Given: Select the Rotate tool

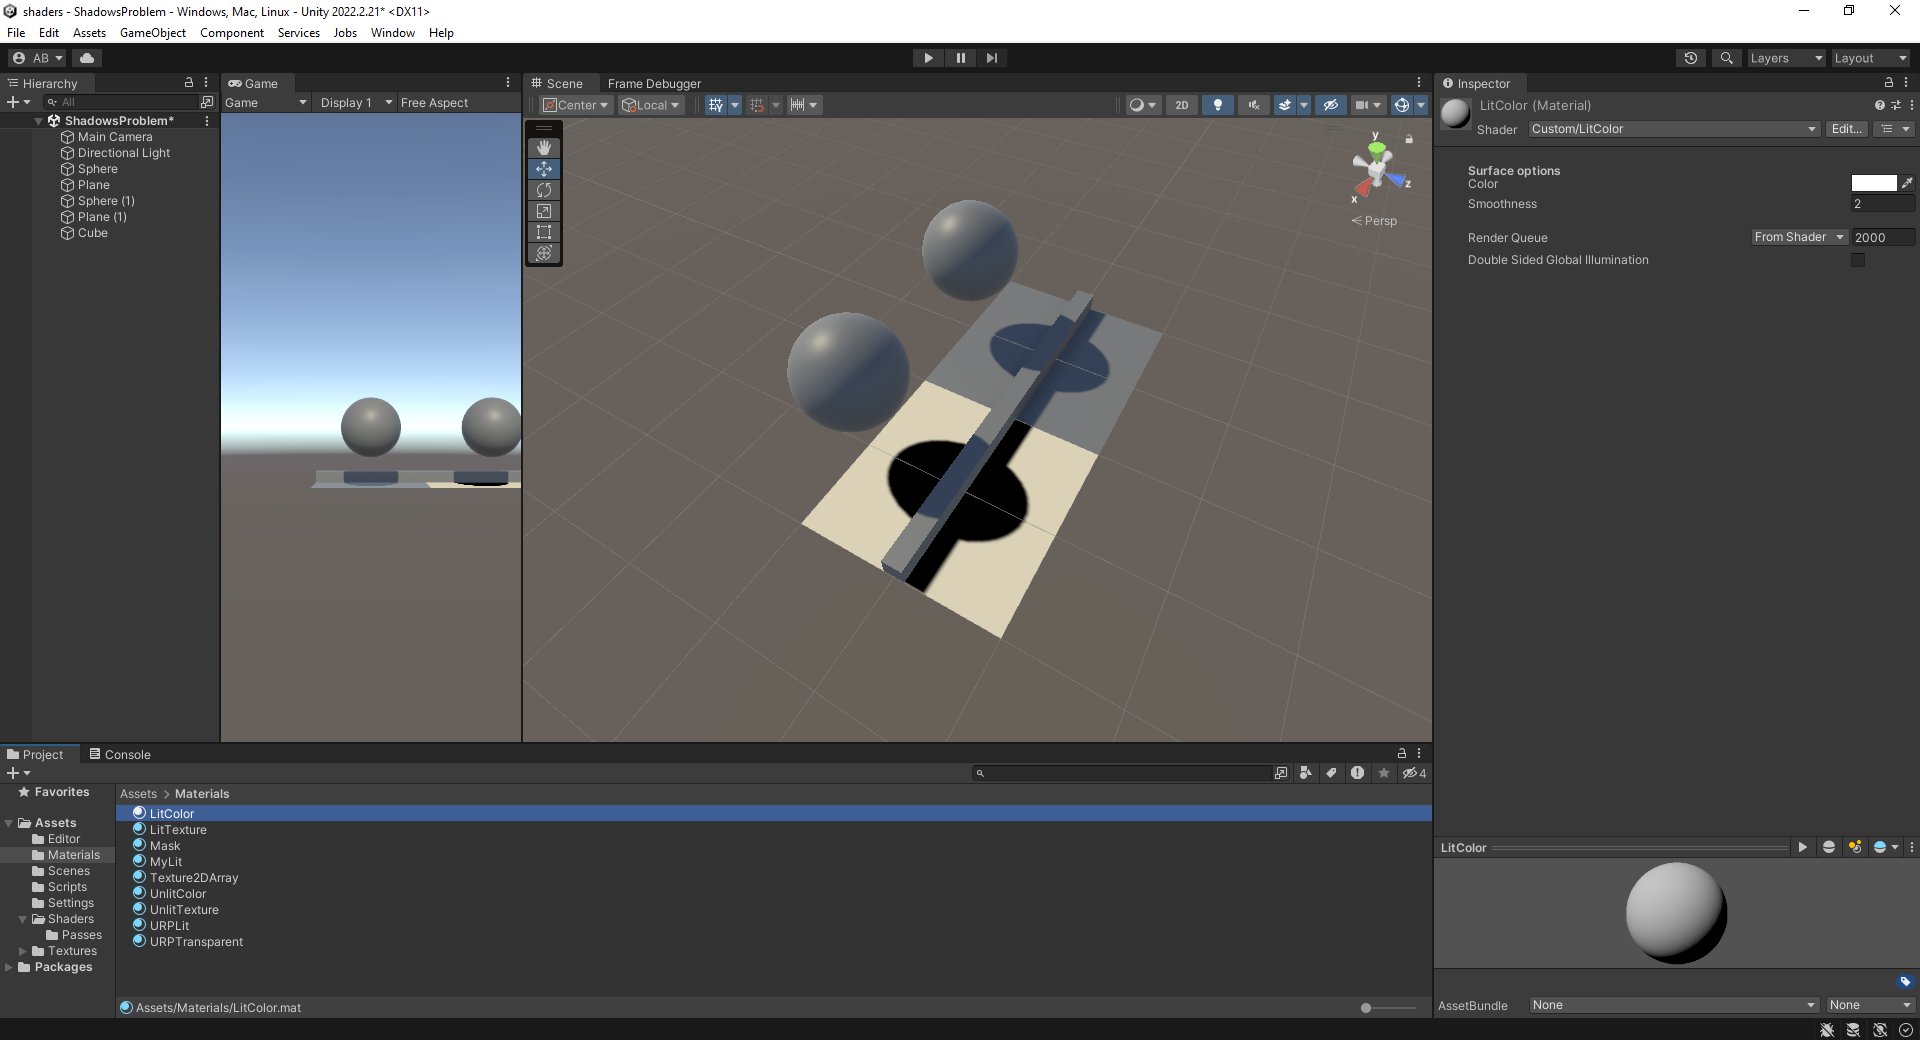Looking at the screenshot, I should (544, 190).
